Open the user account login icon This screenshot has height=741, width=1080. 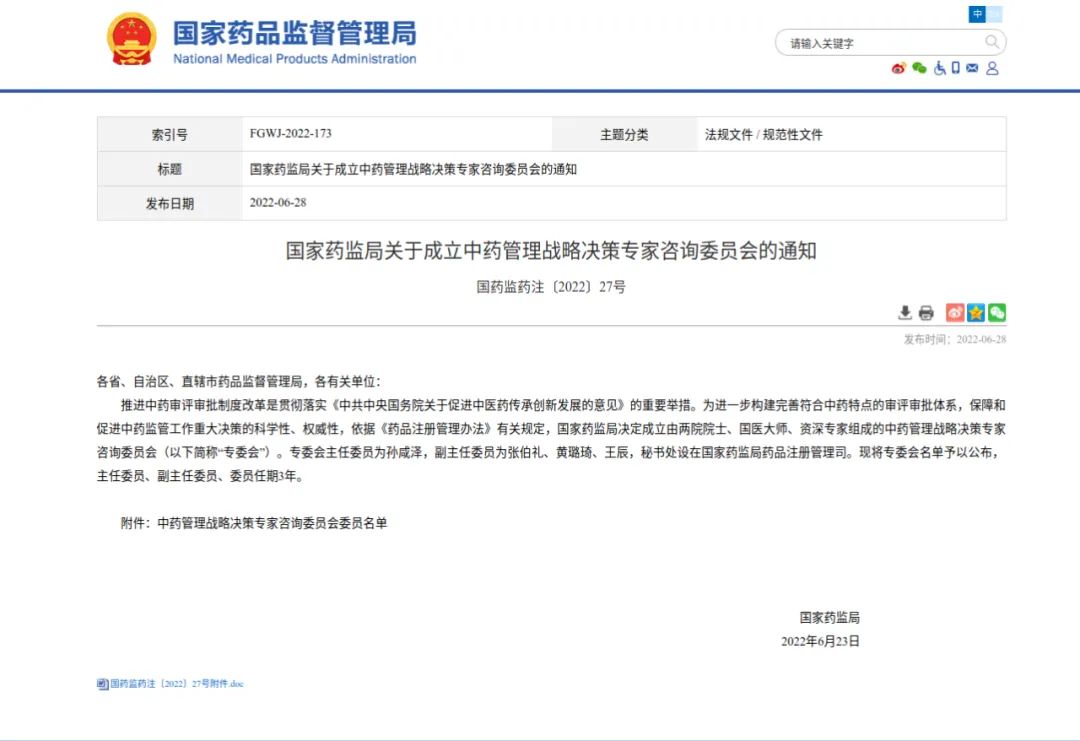(x=992, y=68)
